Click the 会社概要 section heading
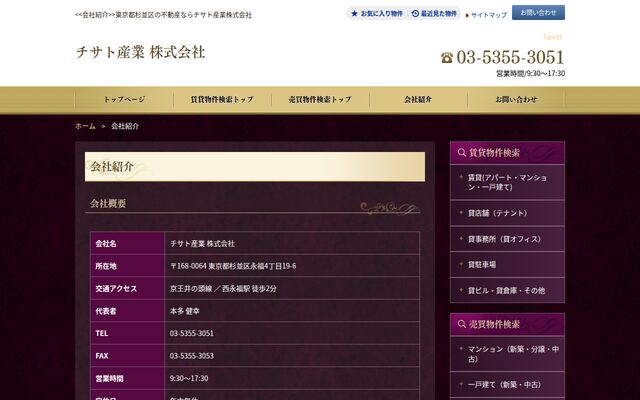Screen dimensions: 640x400 coord(108,203)
